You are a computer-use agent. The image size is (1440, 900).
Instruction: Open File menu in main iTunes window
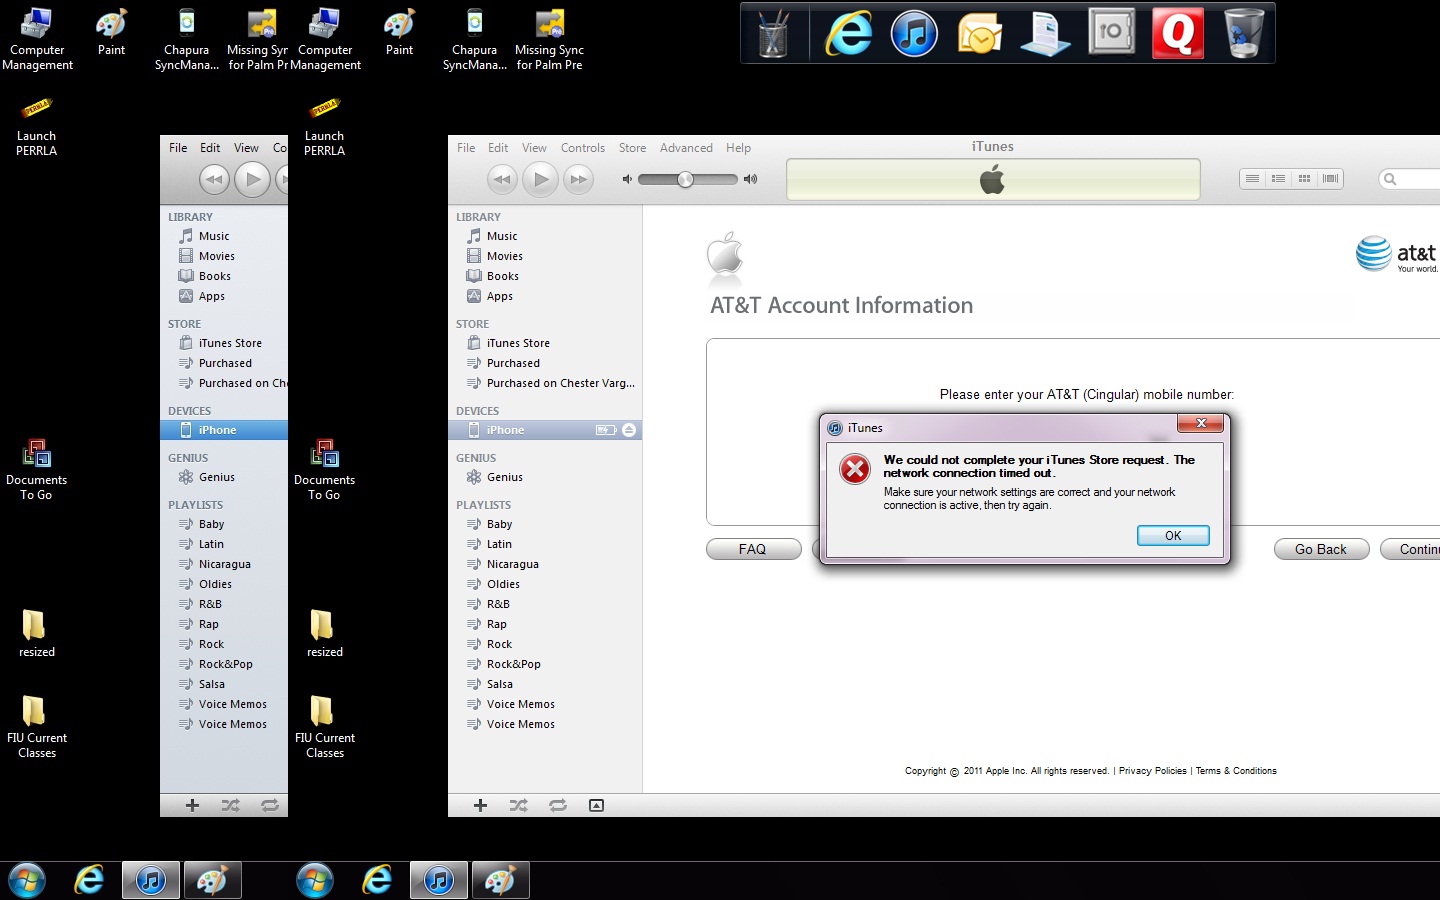point(466,148)
